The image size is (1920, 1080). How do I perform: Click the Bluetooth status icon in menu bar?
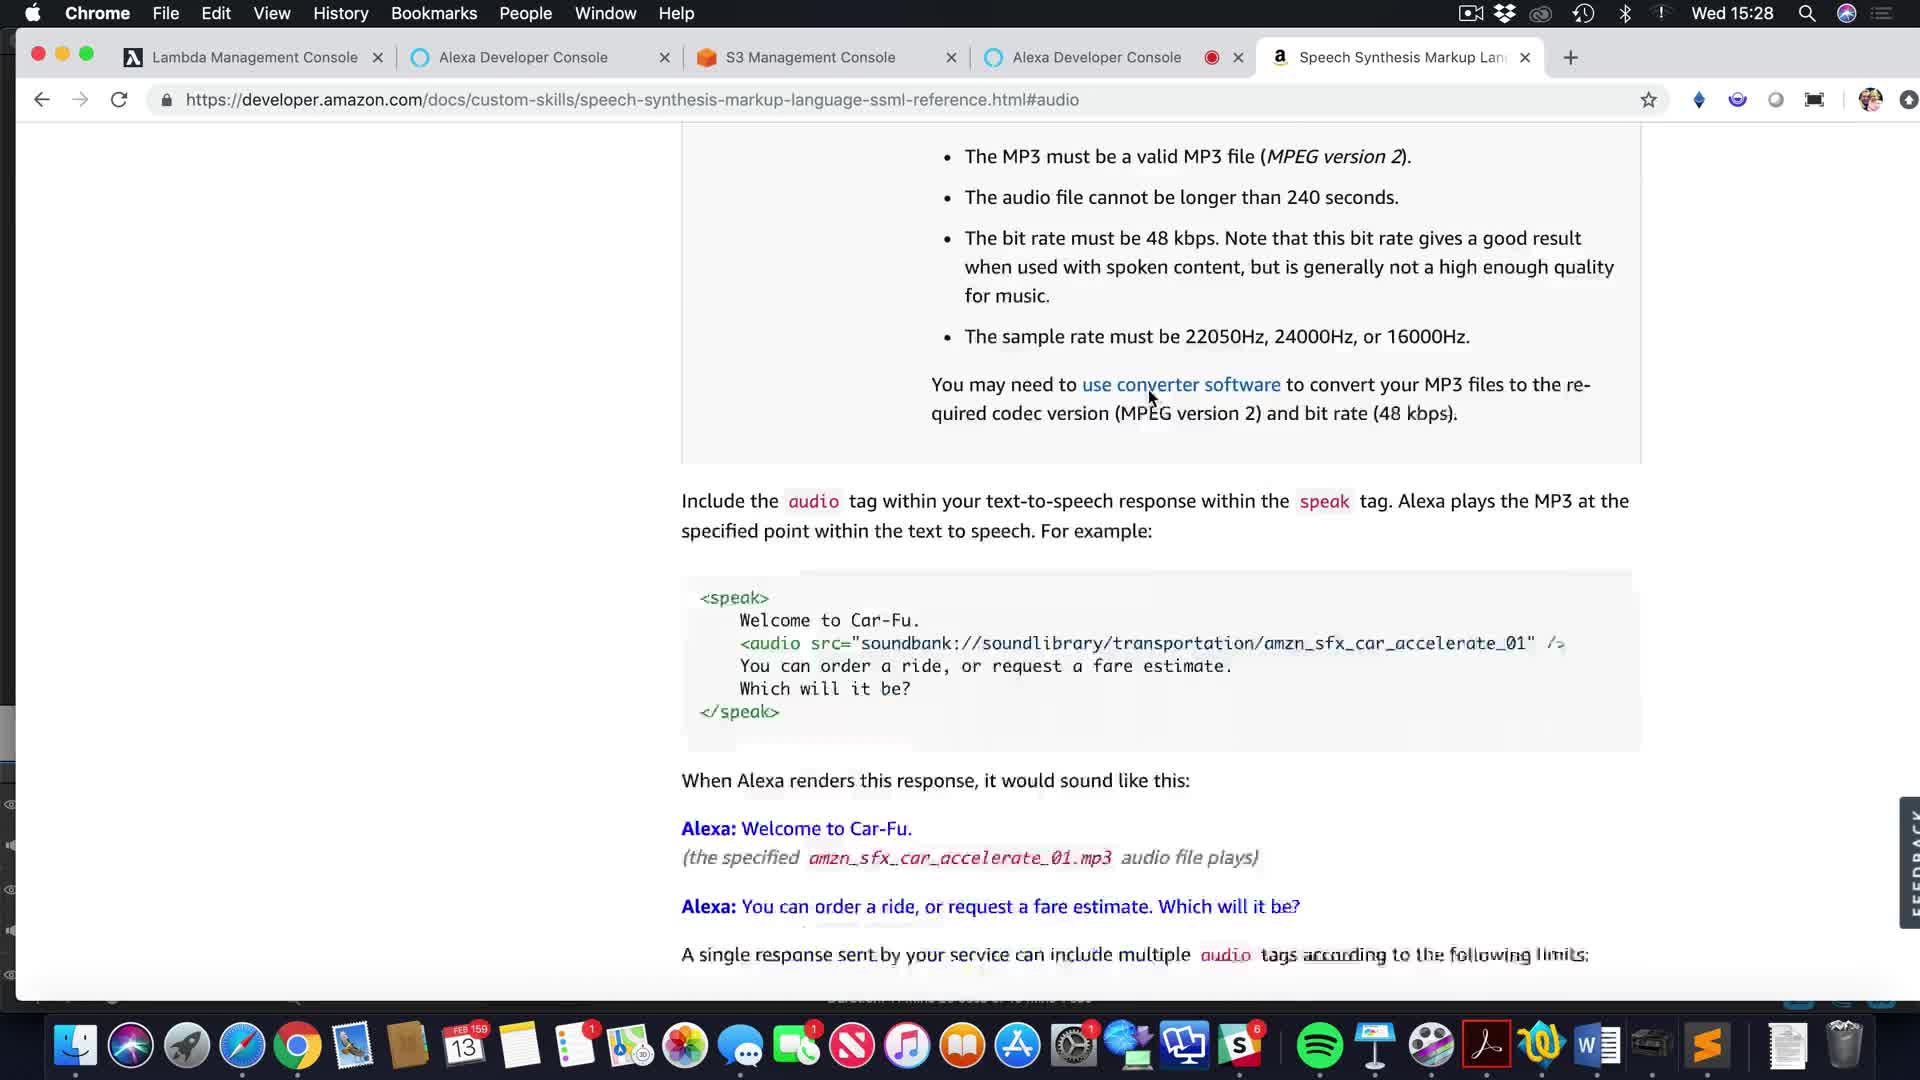(x=1625, y=13)
